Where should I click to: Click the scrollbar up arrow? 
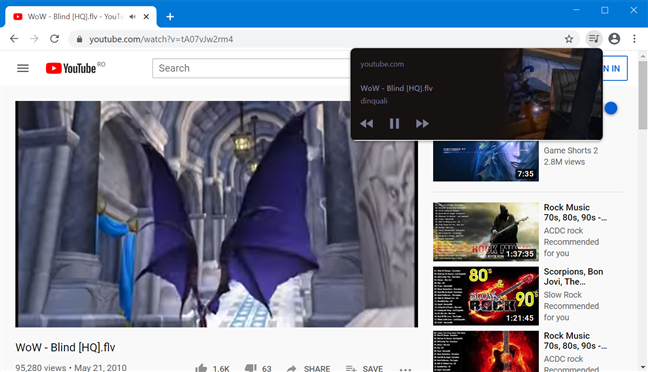[x=643, y=56]
